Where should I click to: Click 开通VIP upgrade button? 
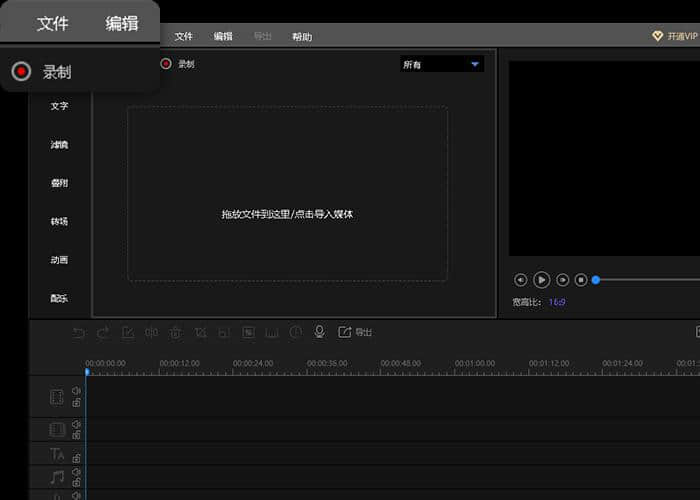676,36
